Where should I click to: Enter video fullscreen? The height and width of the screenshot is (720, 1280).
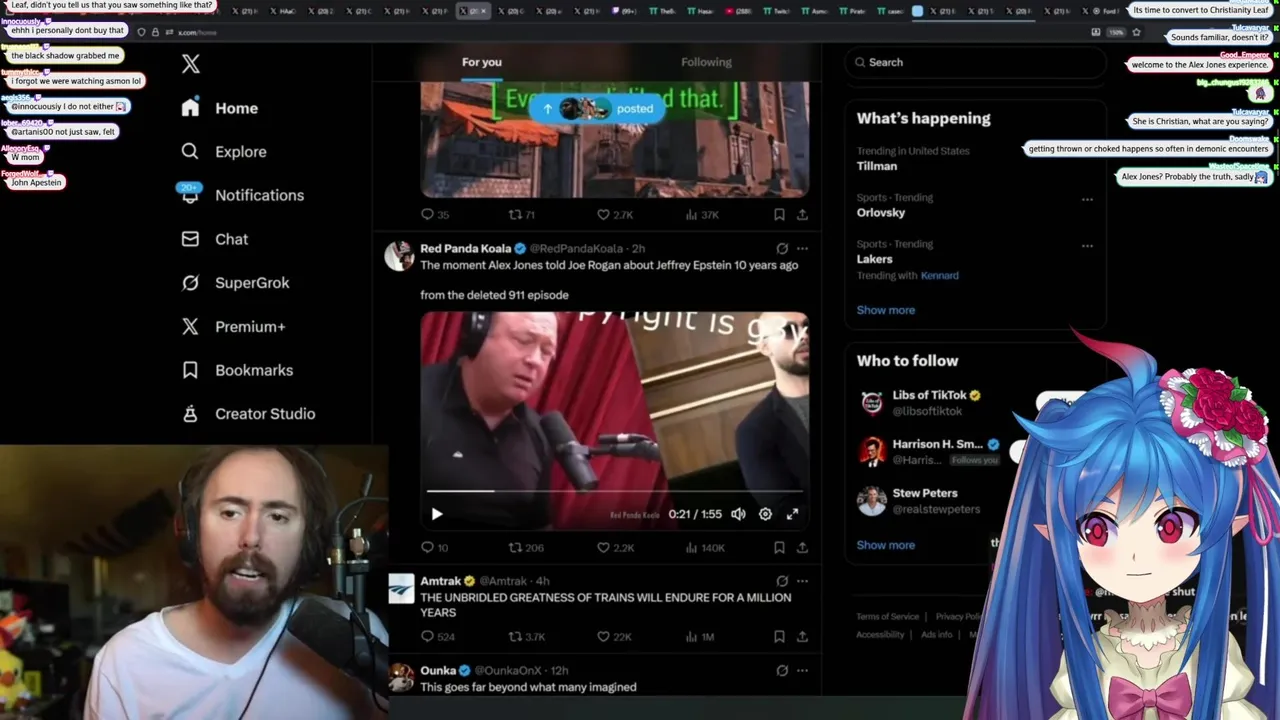pos(792,514)
